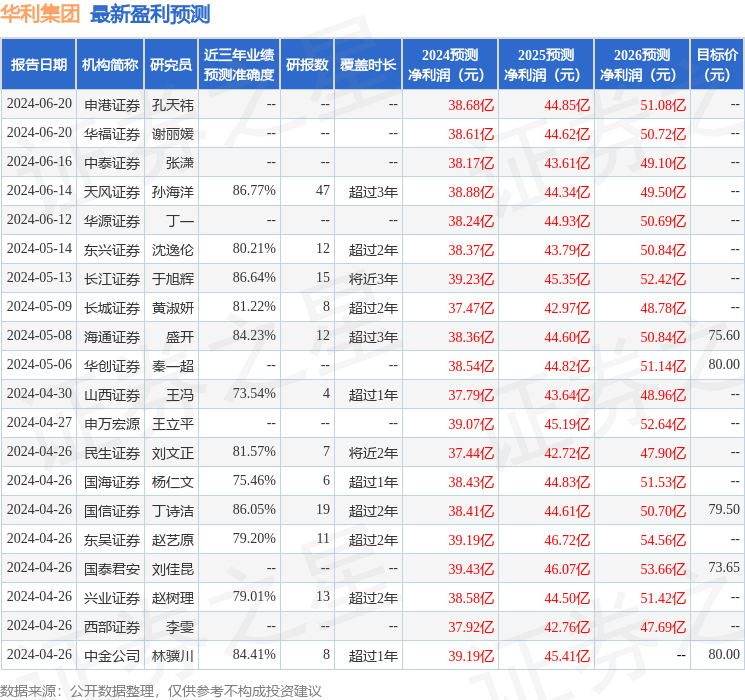Viewport: 745px width, 700px height.
Task: Click the date 2024-06-16
Action: (39, 162)
